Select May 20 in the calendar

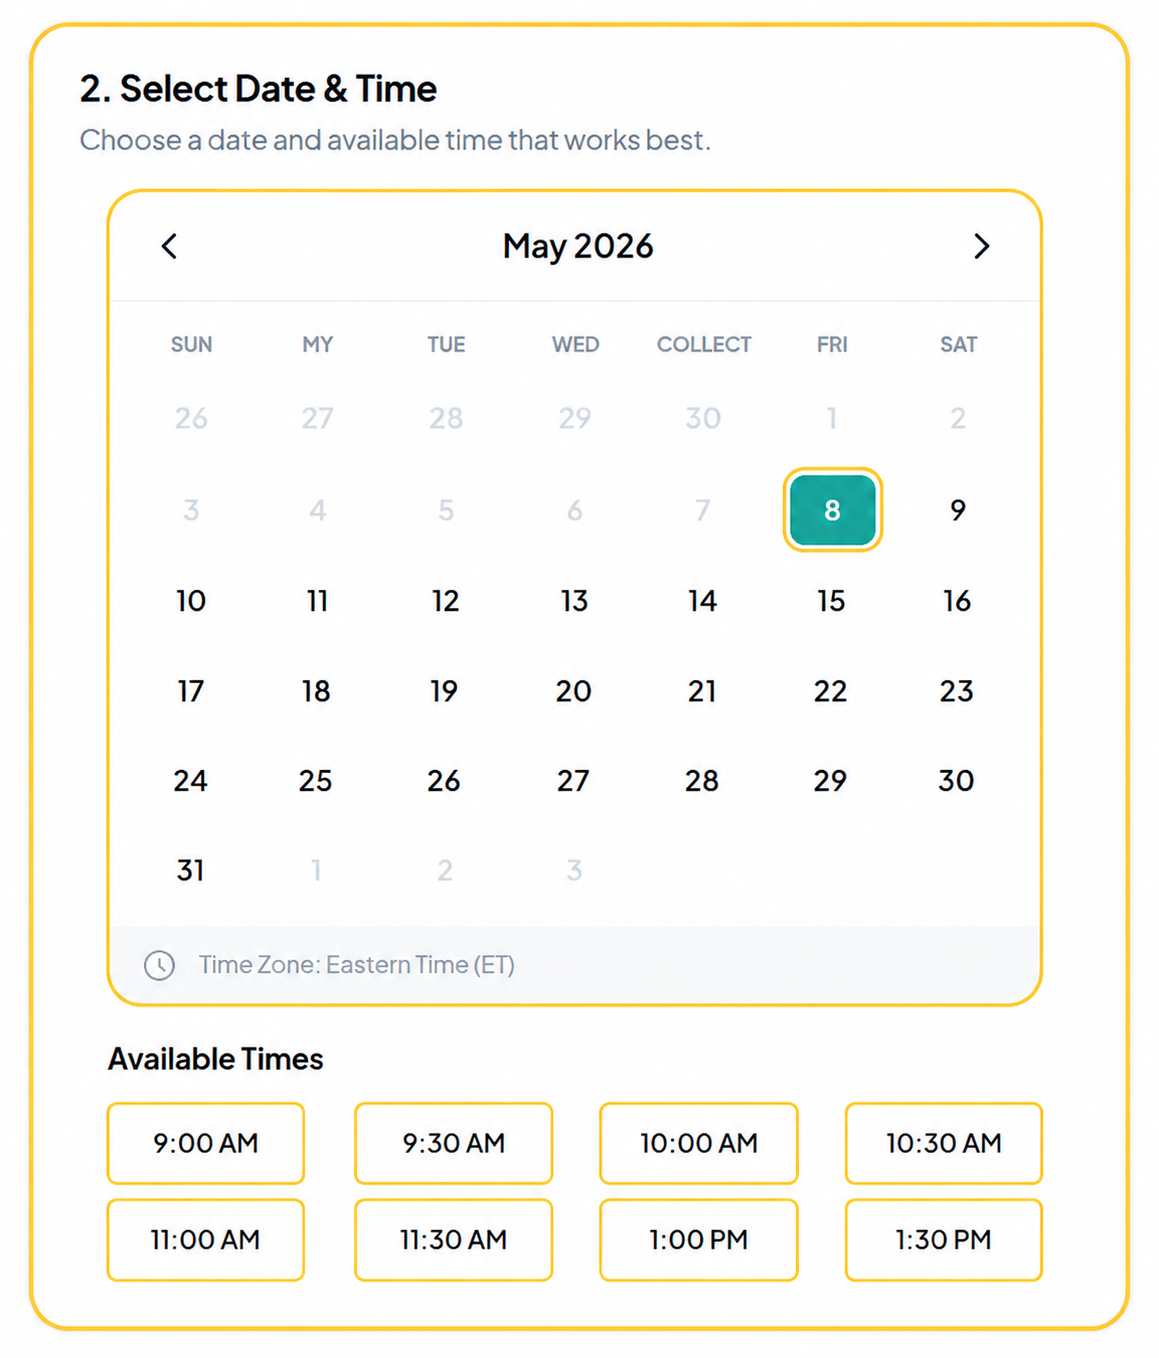click(x=574, y=691)
